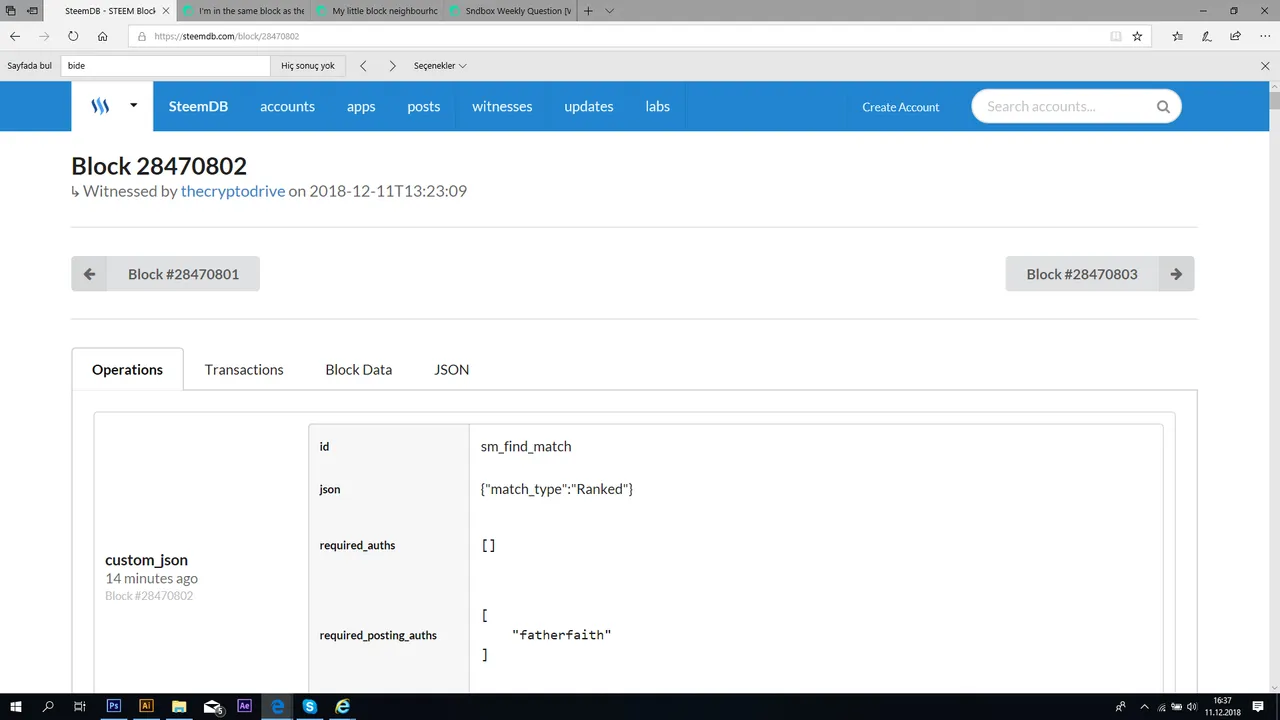This screenshot has width=1280, height=720.
Task: Click the "fatherfaith" posting auth value
Action: click(561, 635)
